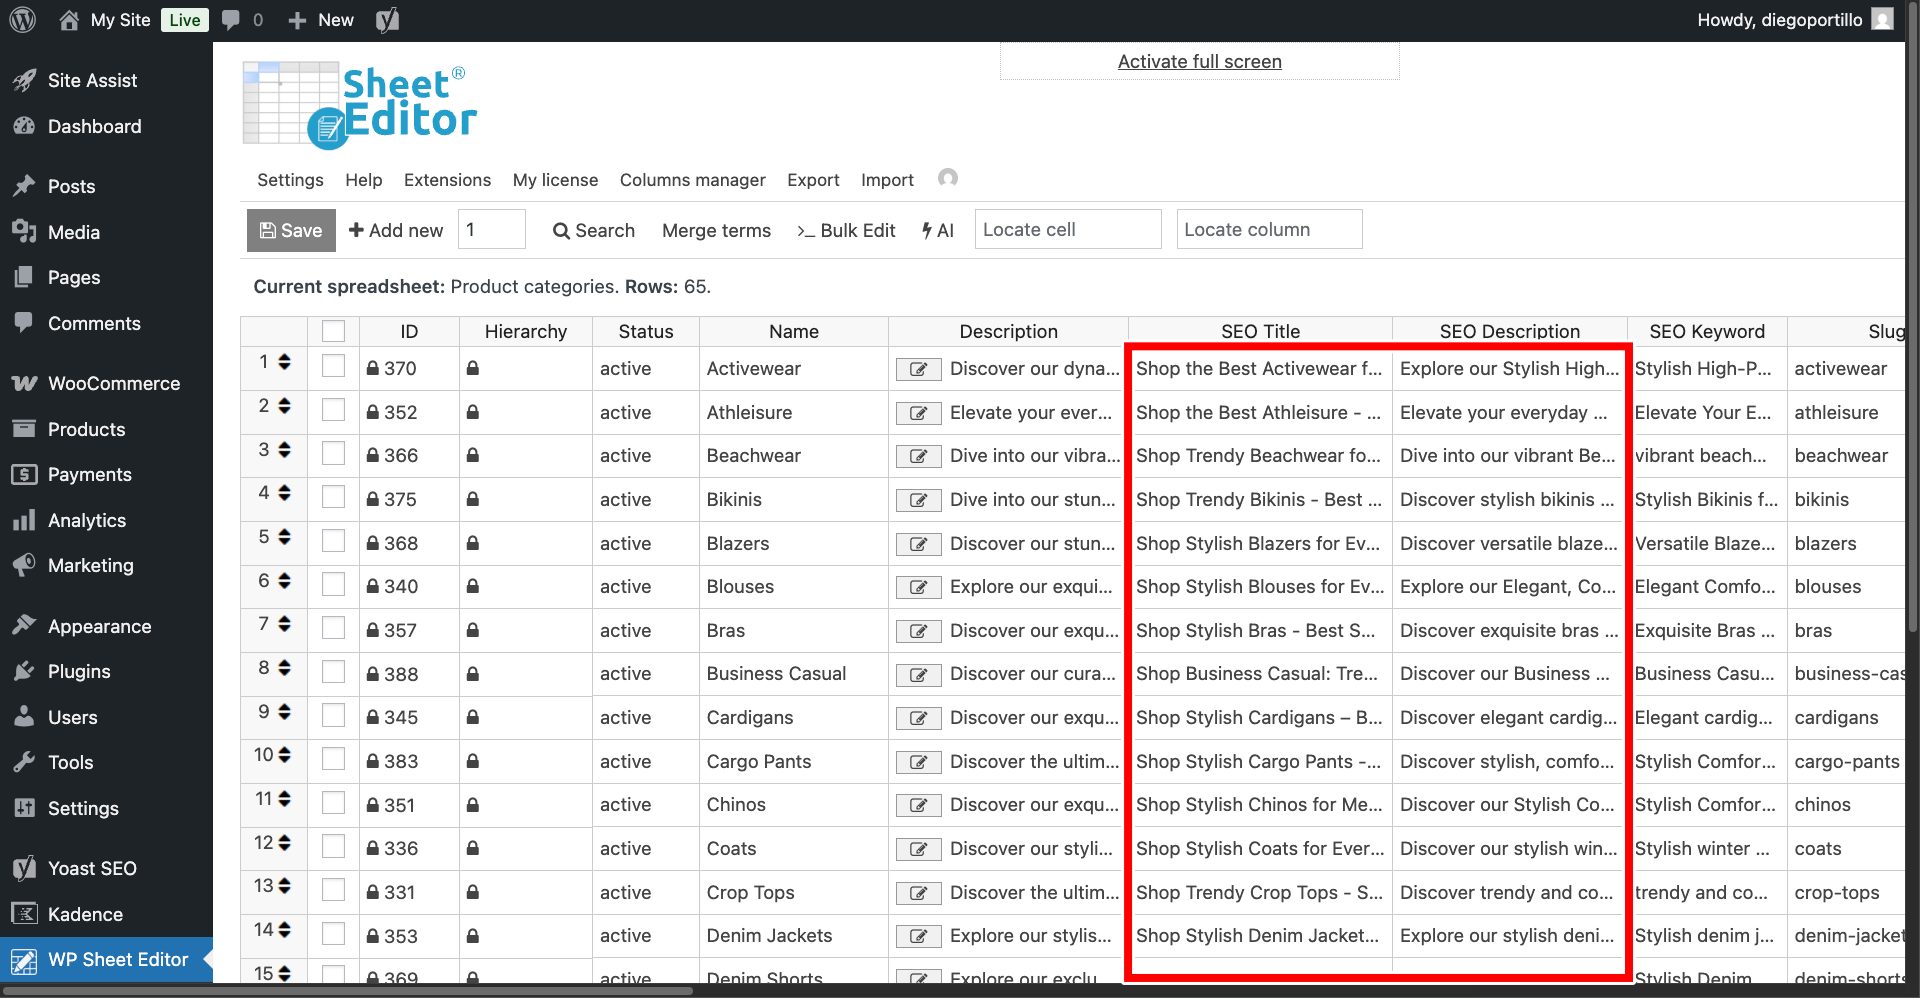Open the Yoast SEO icon in admin bar
Image resolution: width=1920 pixels, height=998 pixels.
click(x=388, y=20)
